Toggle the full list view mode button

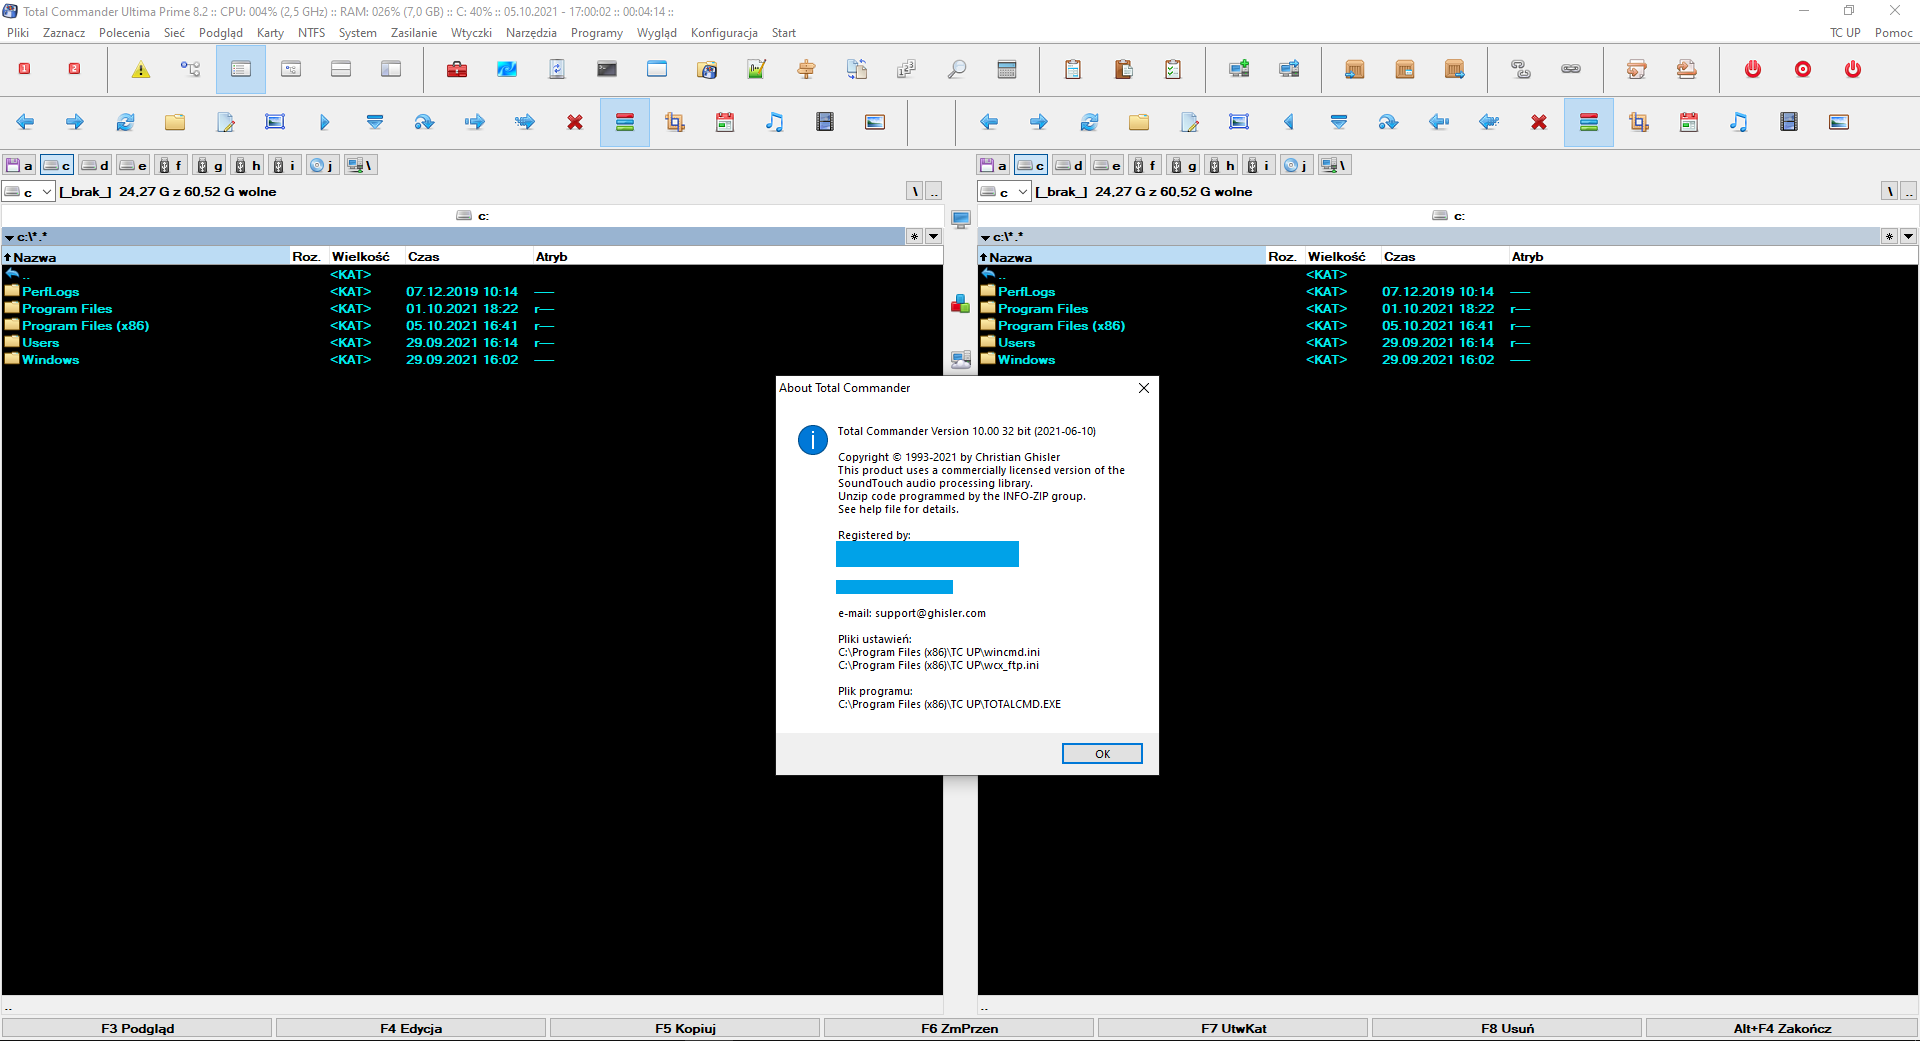click(x=241, y=69)
